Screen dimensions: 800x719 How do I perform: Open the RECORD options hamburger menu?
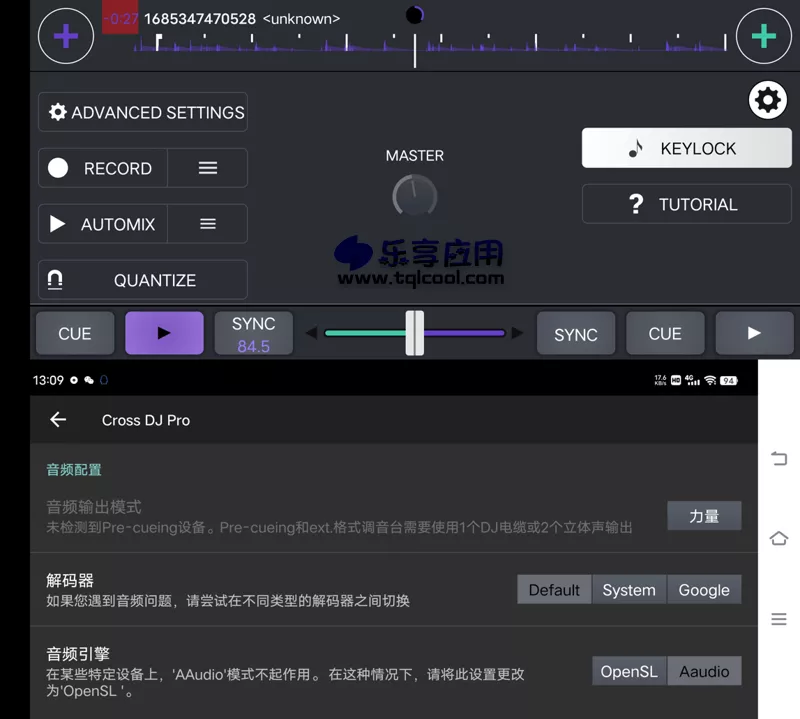tap(207, 168)
